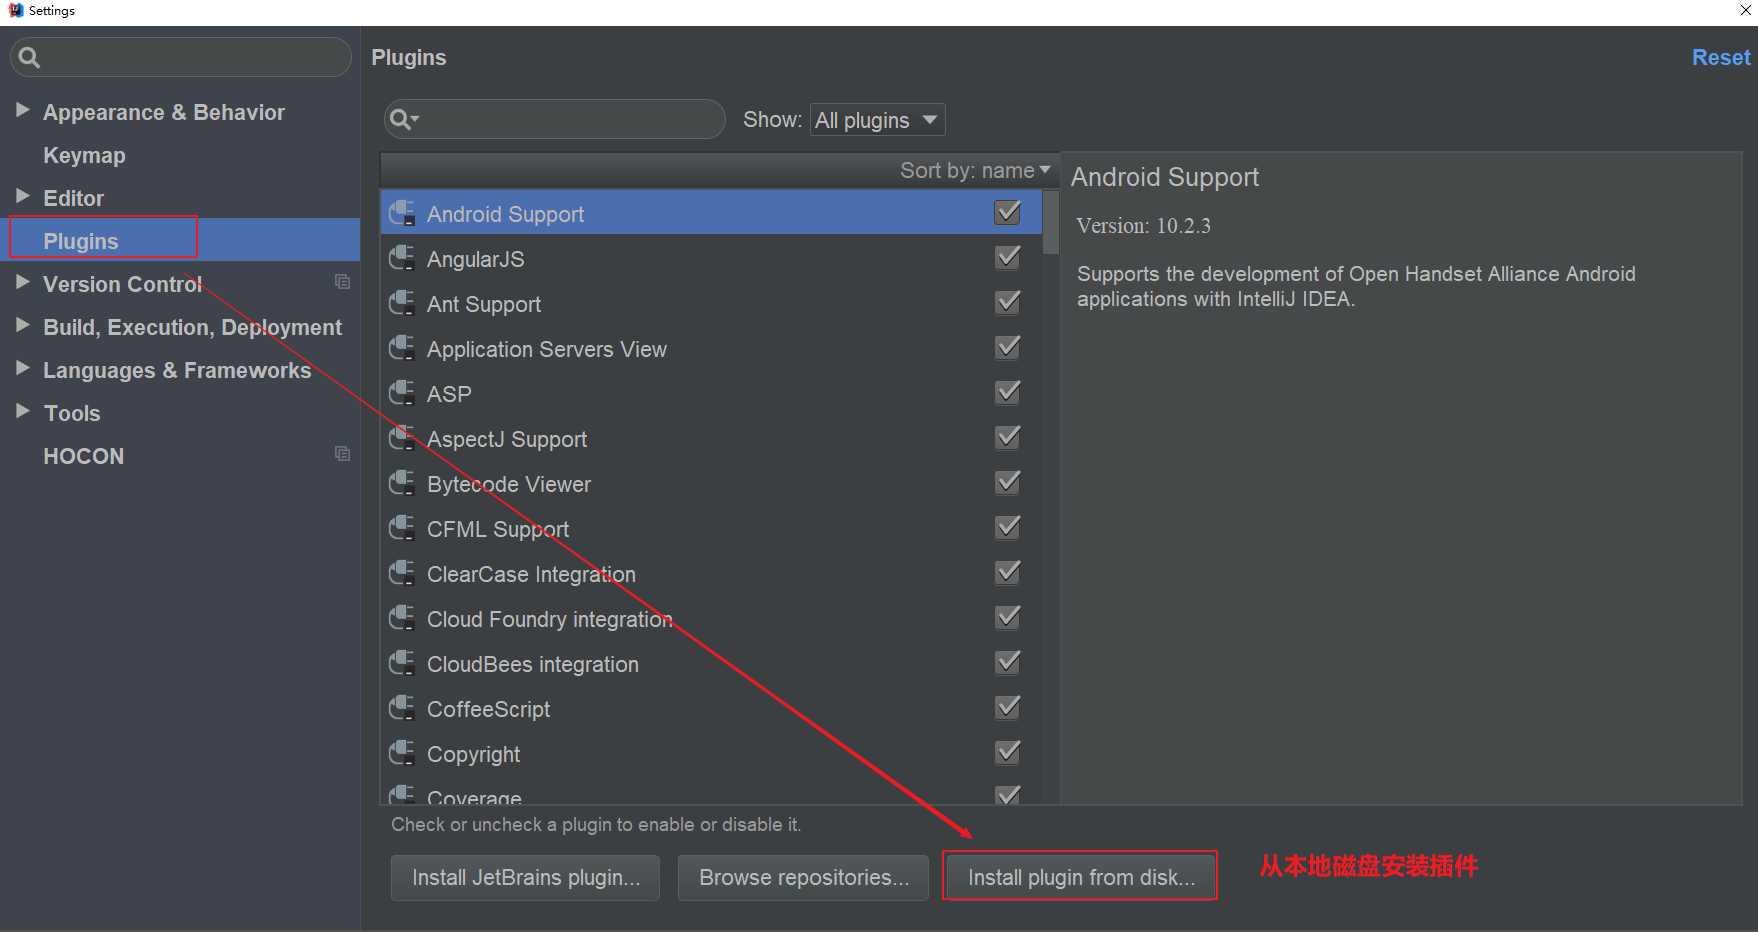Click the Bytecode Viewer plugin icon
Screen dimensions: 1758x932
402,483
